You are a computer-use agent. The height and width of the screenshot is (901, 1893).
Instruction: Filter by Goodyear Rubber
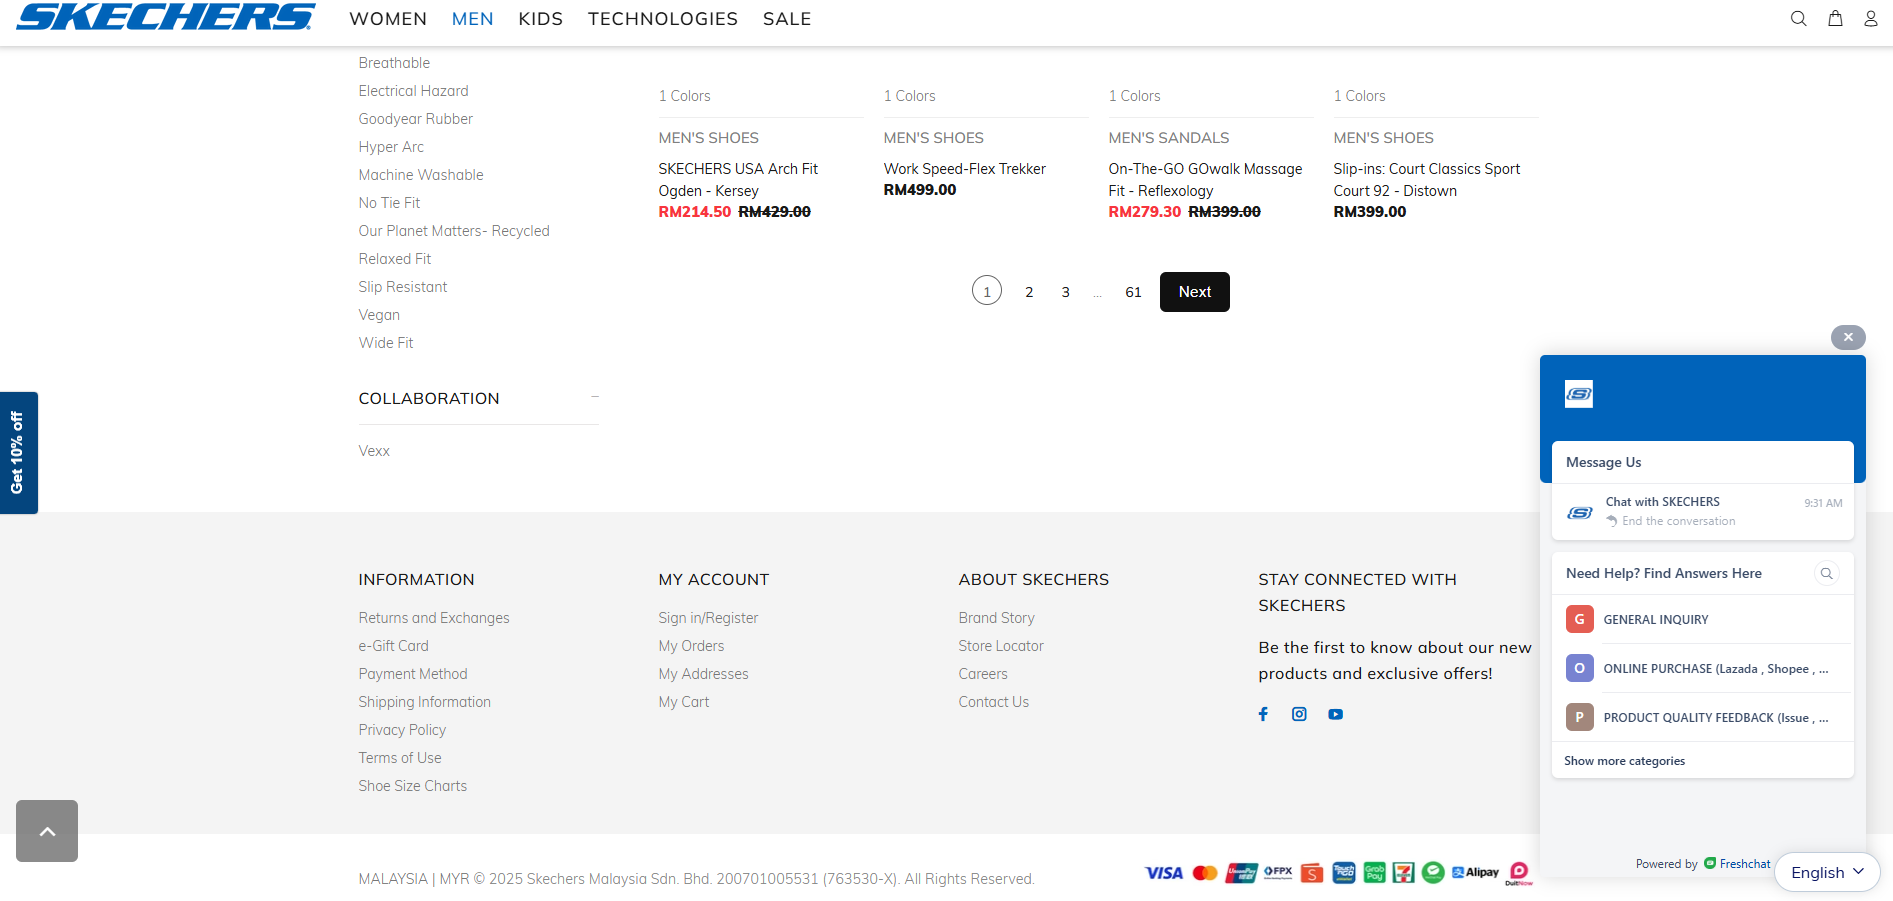coord(416,119)
